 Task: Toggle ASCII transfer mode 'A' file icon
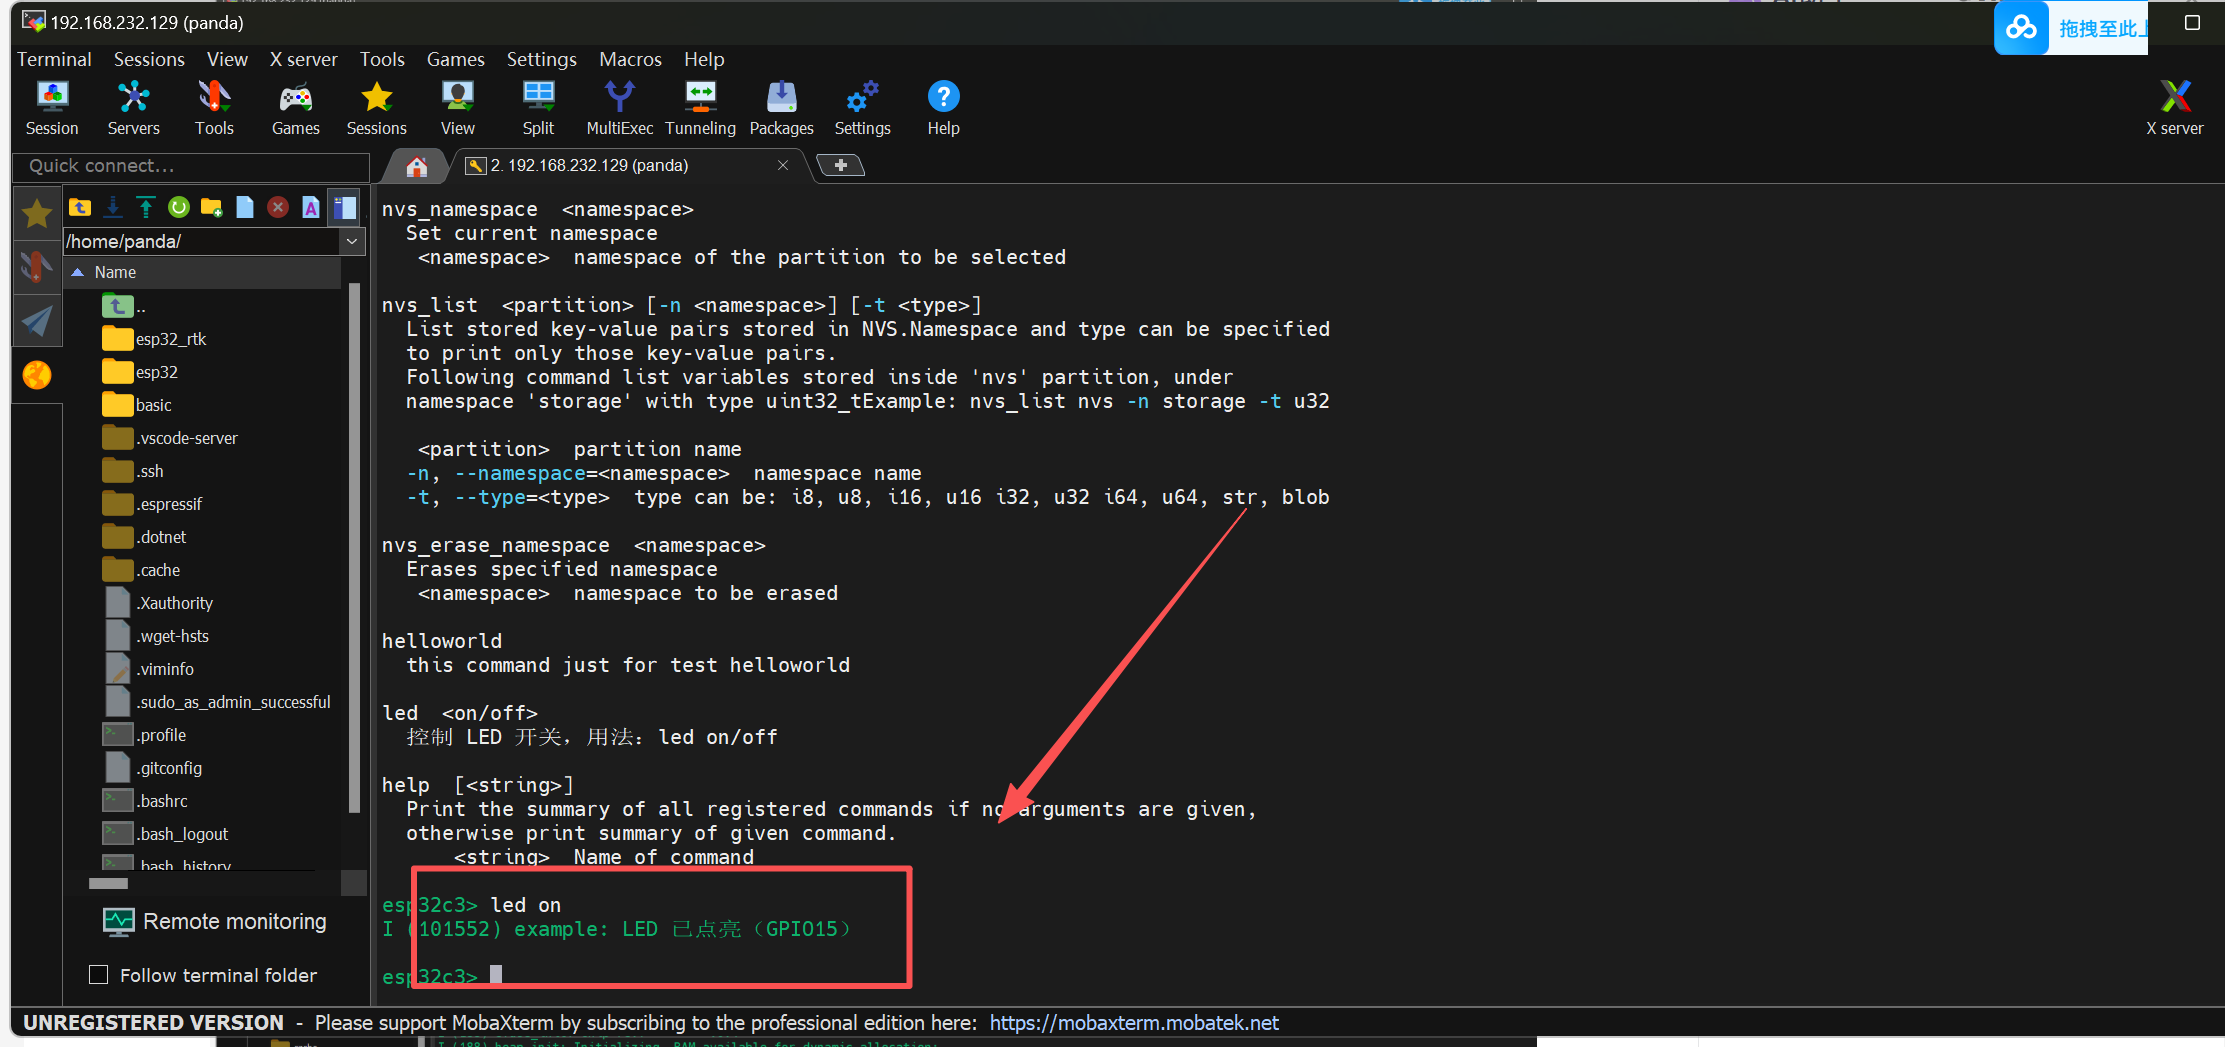pos(311,207)
